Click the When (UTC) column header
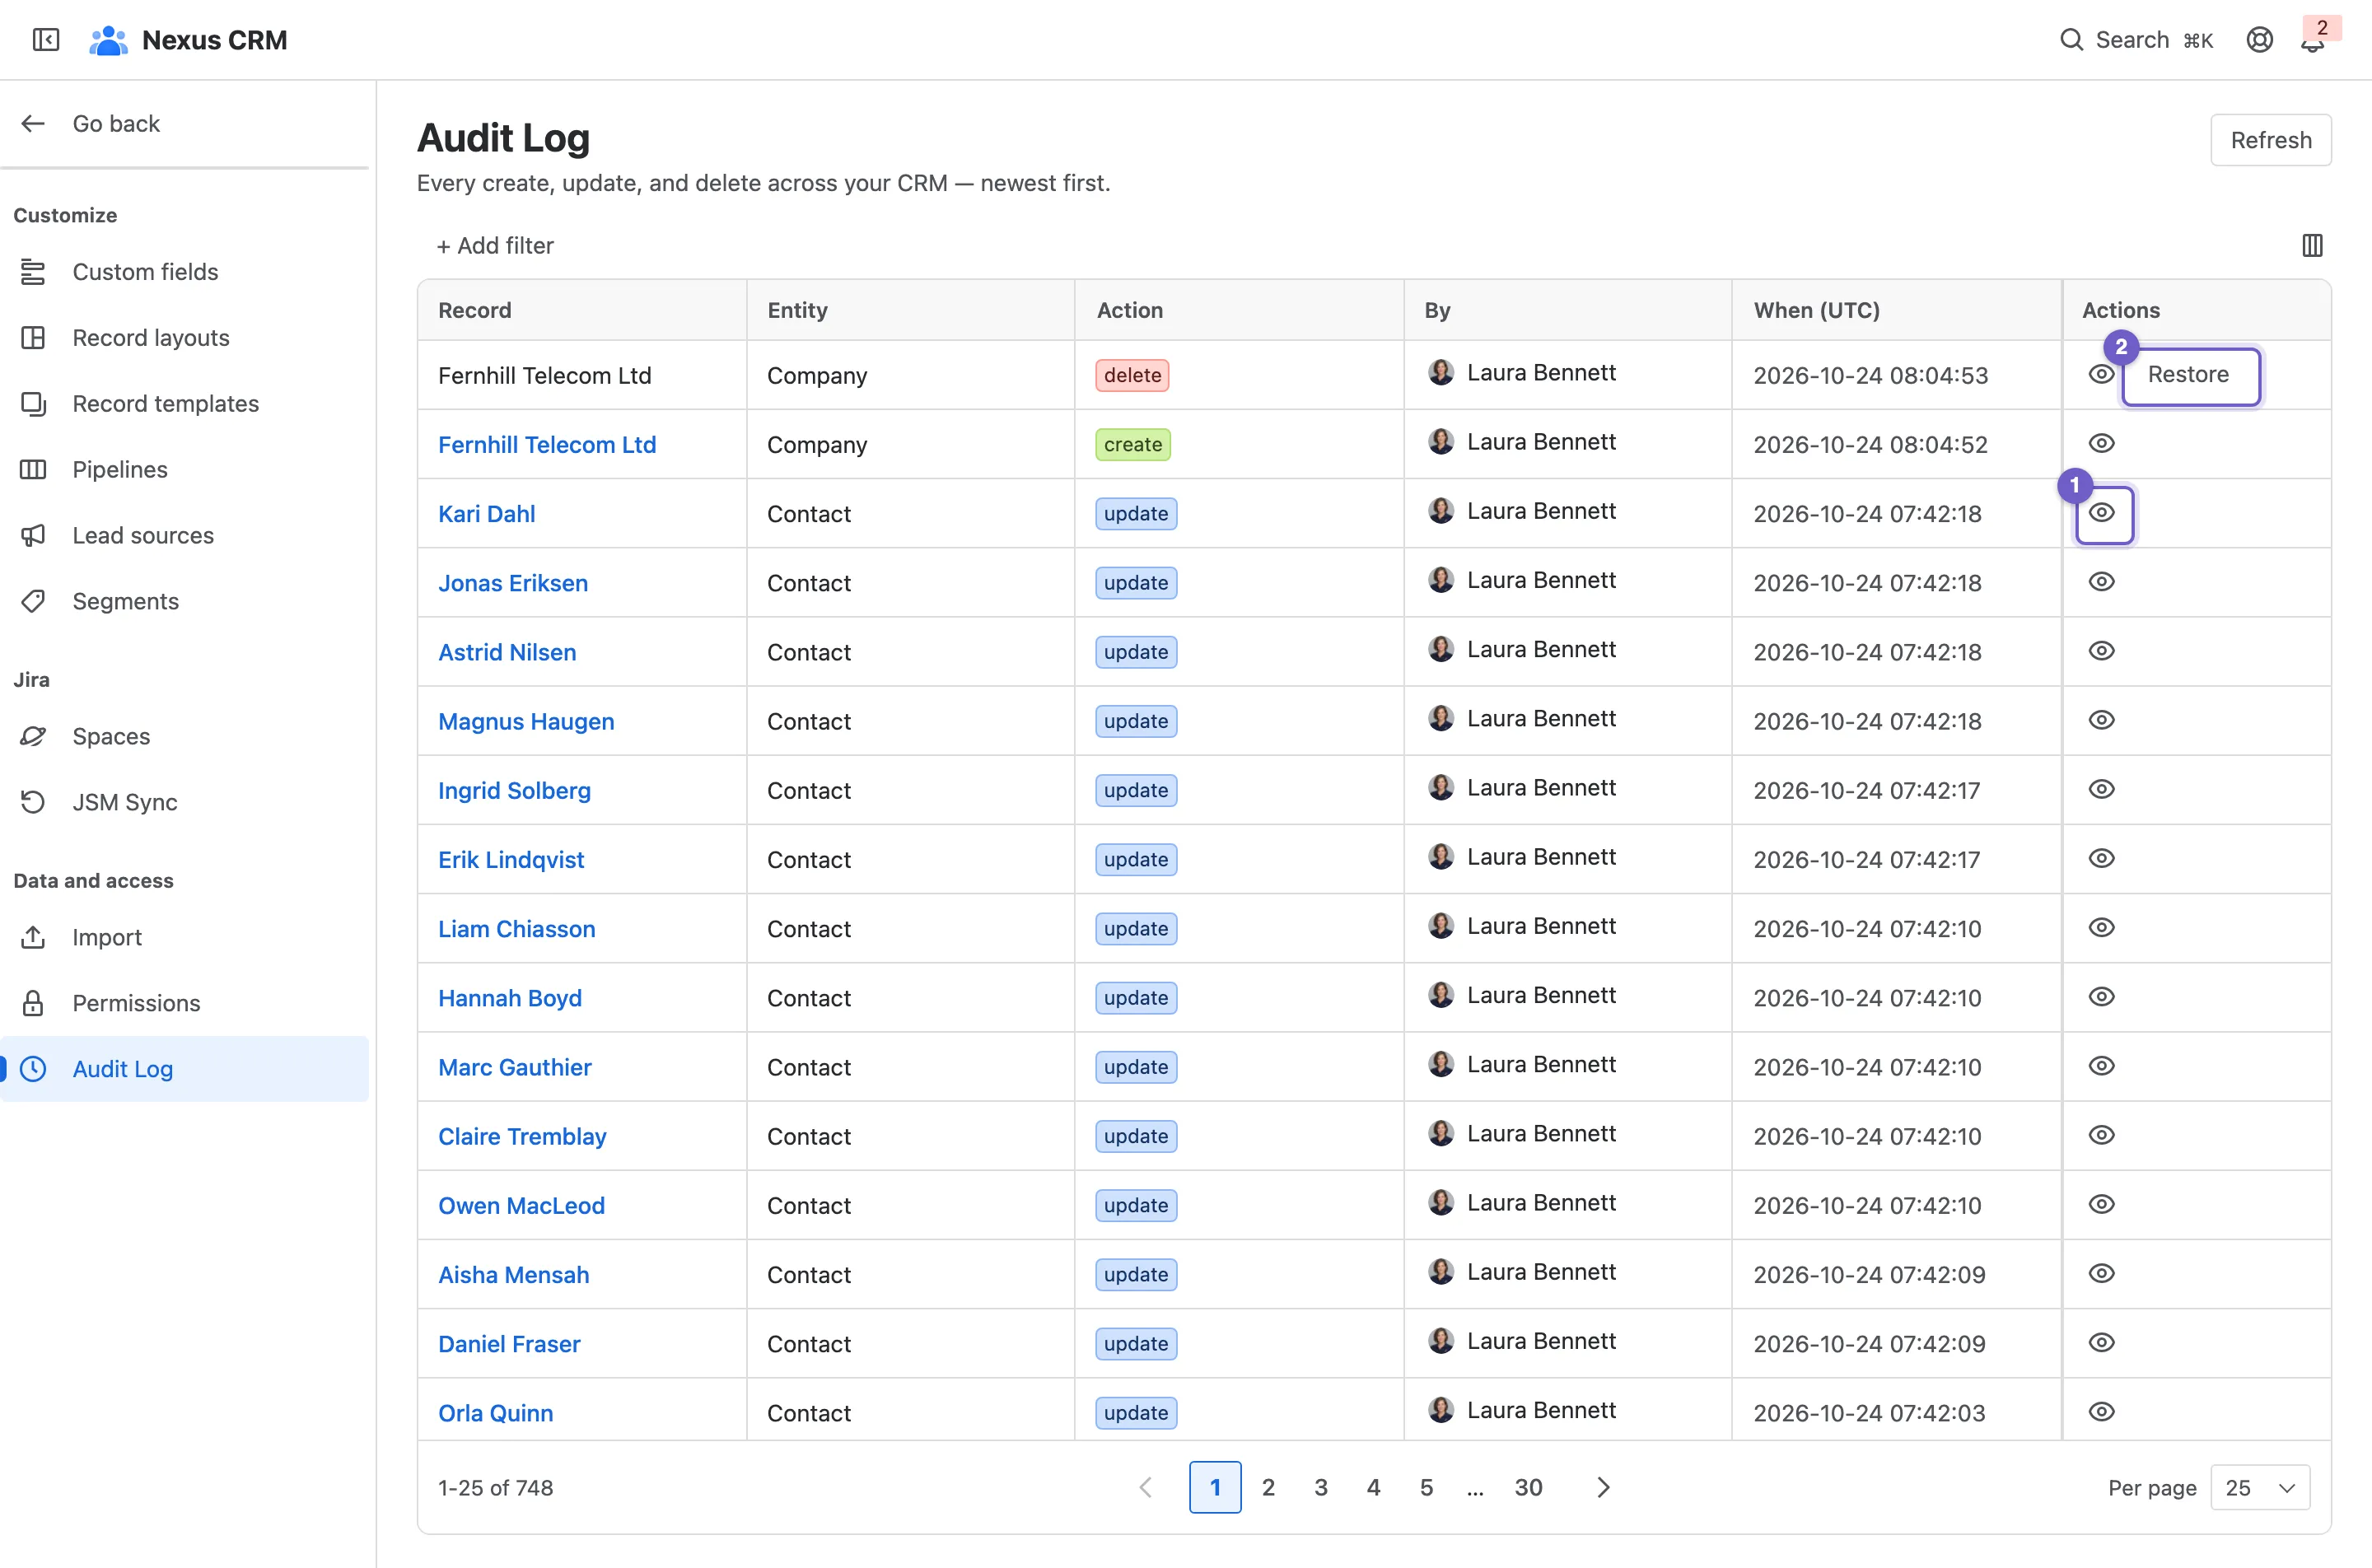The width and height of the screenshot is (2372, 1568). click(1817, 310)
